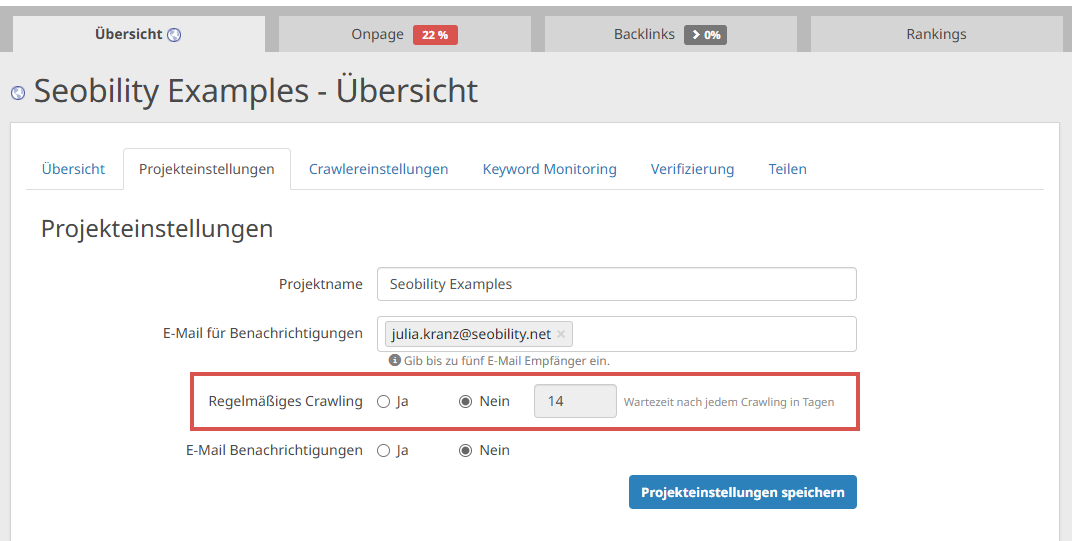
Task: Click the 'Projektname' label
Action: [321, 284]
